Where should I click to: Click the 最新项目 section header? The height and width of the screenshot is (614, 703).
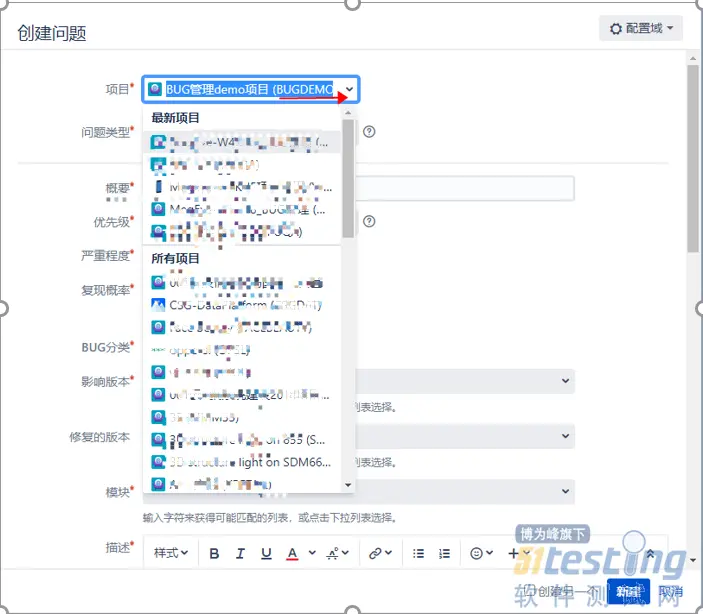[x=175, y=118]
